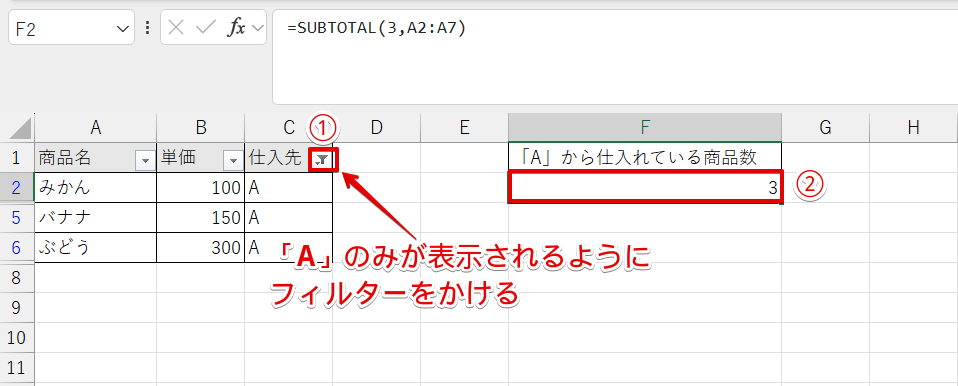Viewport: 958px width, 386px height.
Task: Click cell containing みかん
Action: (95, 188)
